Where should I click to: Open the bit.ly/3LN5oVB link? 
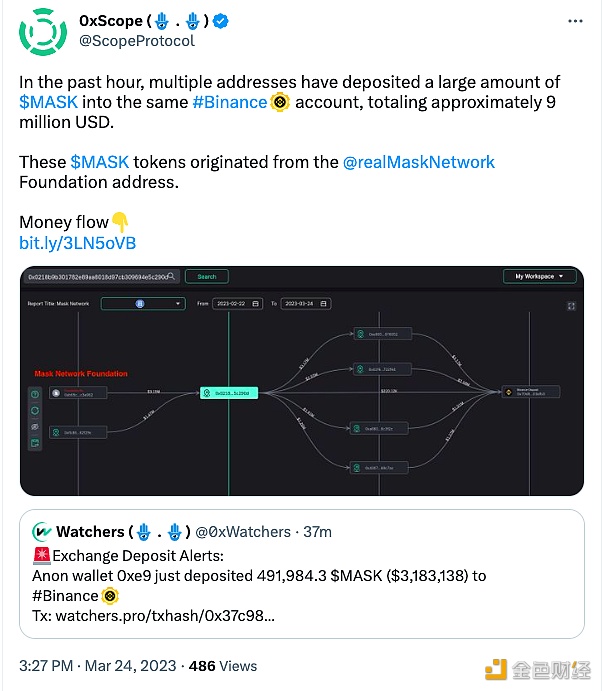tap(77, 243)
